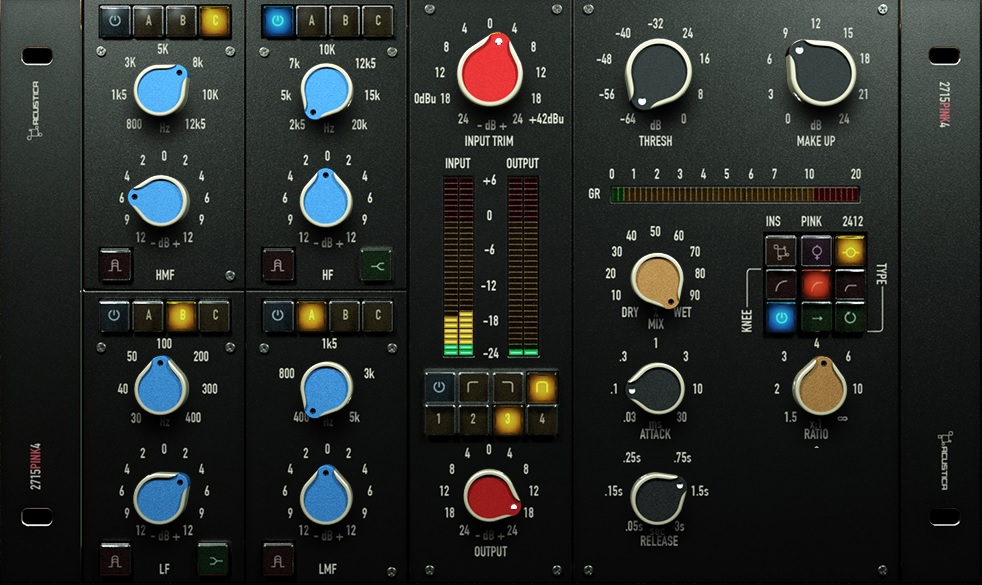Toggle the LMF band power button

click(278, 316)
